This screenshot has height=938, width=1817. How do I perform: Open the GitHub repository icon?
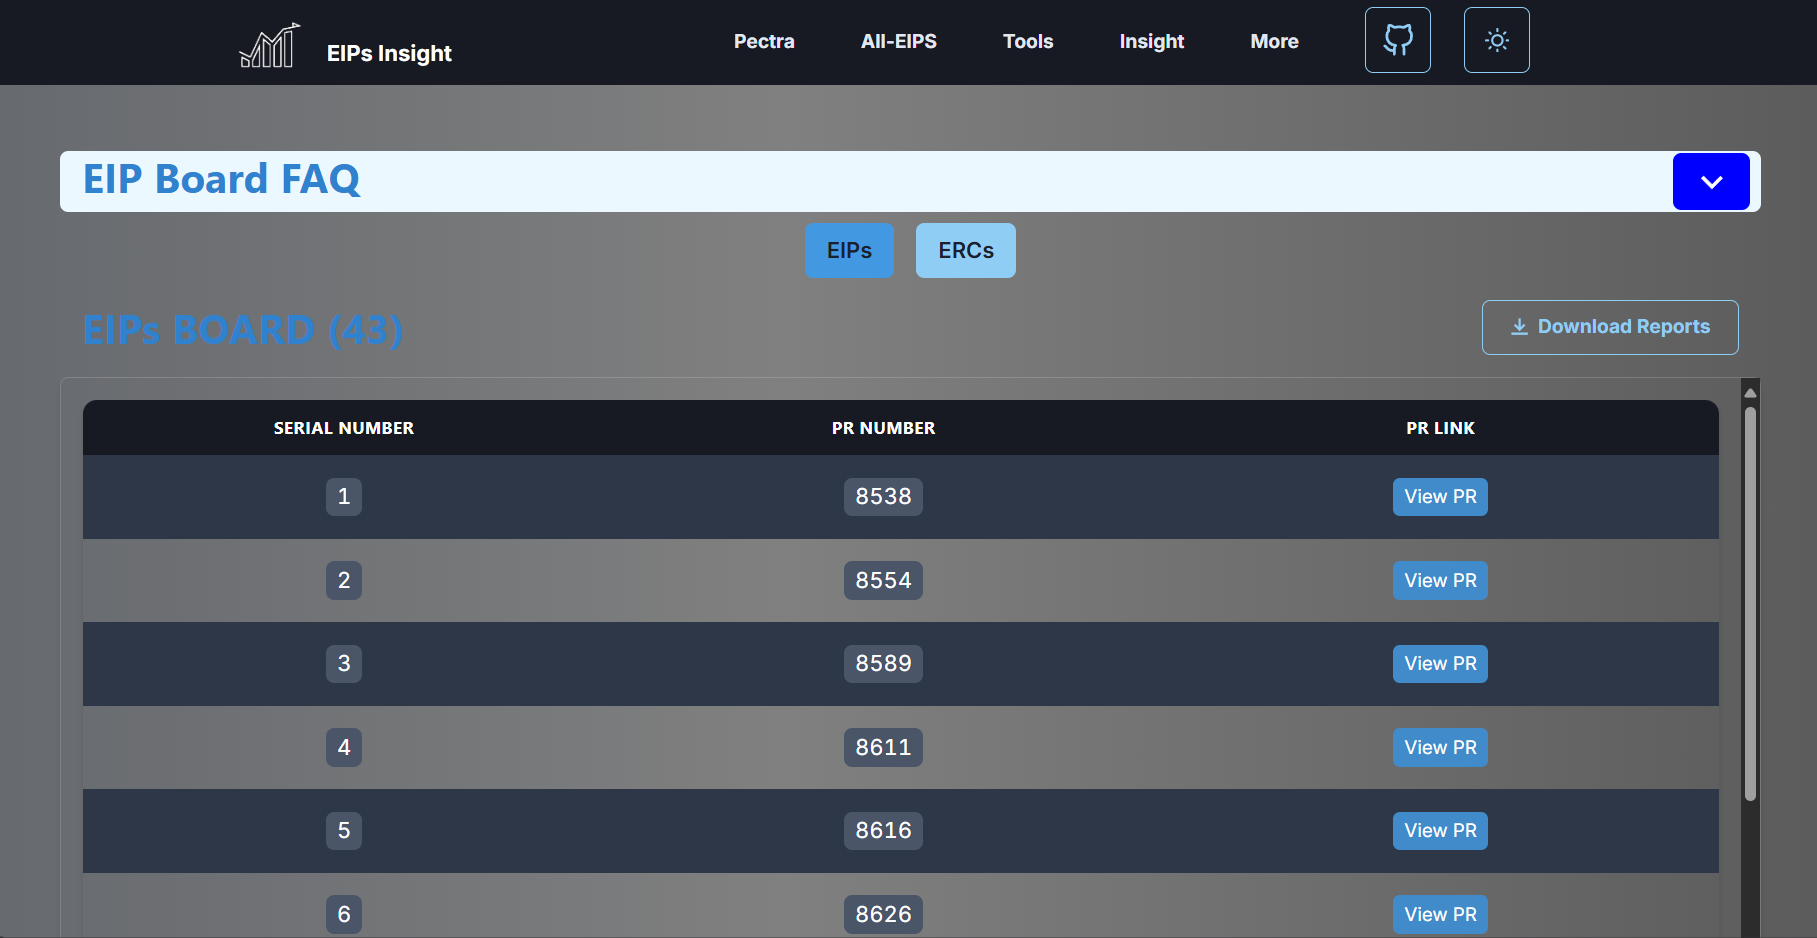[1397, 40]
